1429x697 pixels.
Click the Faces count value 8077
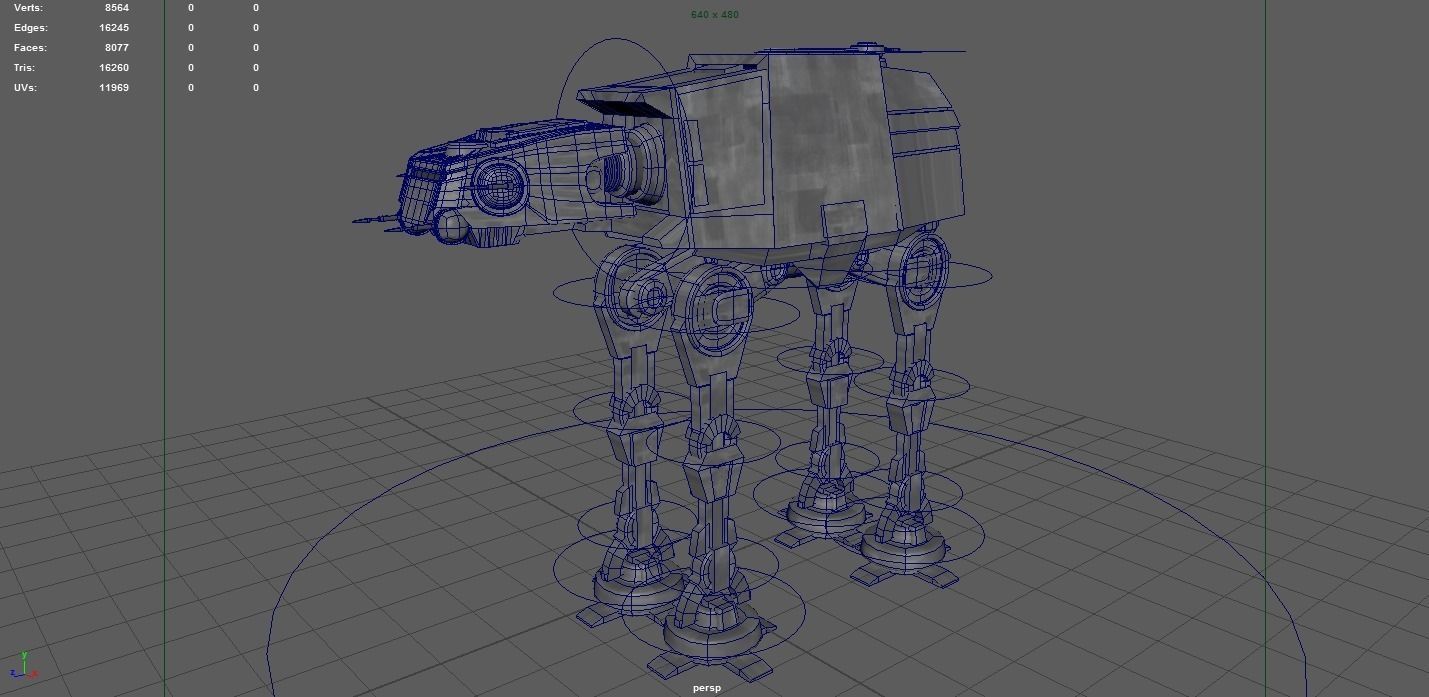coord(116,48)
